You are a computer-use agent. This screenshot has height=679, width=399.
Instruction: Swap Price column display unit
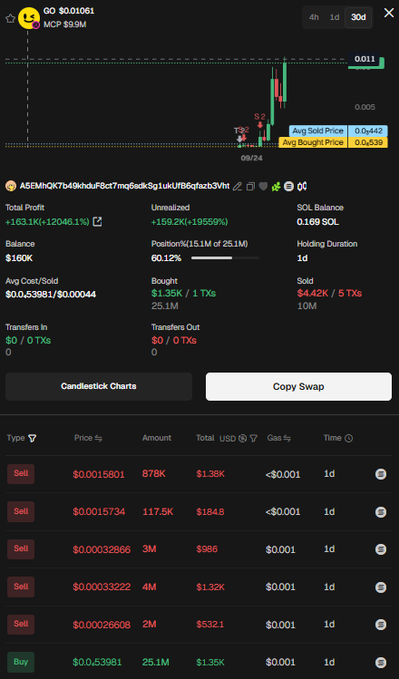98,438
